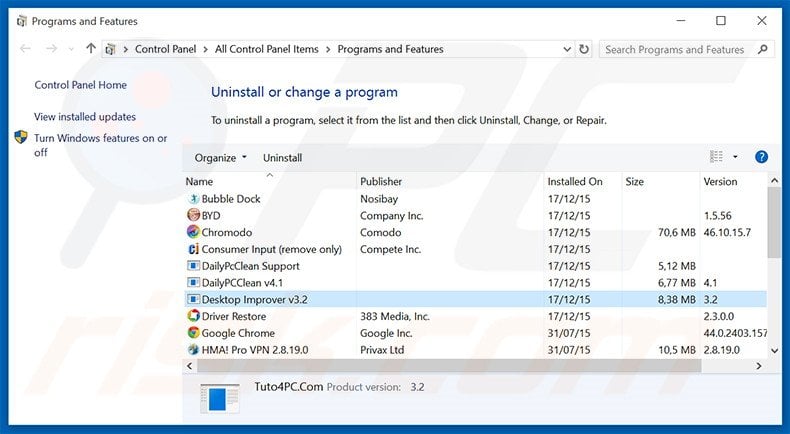790x434 pixels.
Task: Click Tuto4PC.Com in details pane
Action: pos(289,387)
